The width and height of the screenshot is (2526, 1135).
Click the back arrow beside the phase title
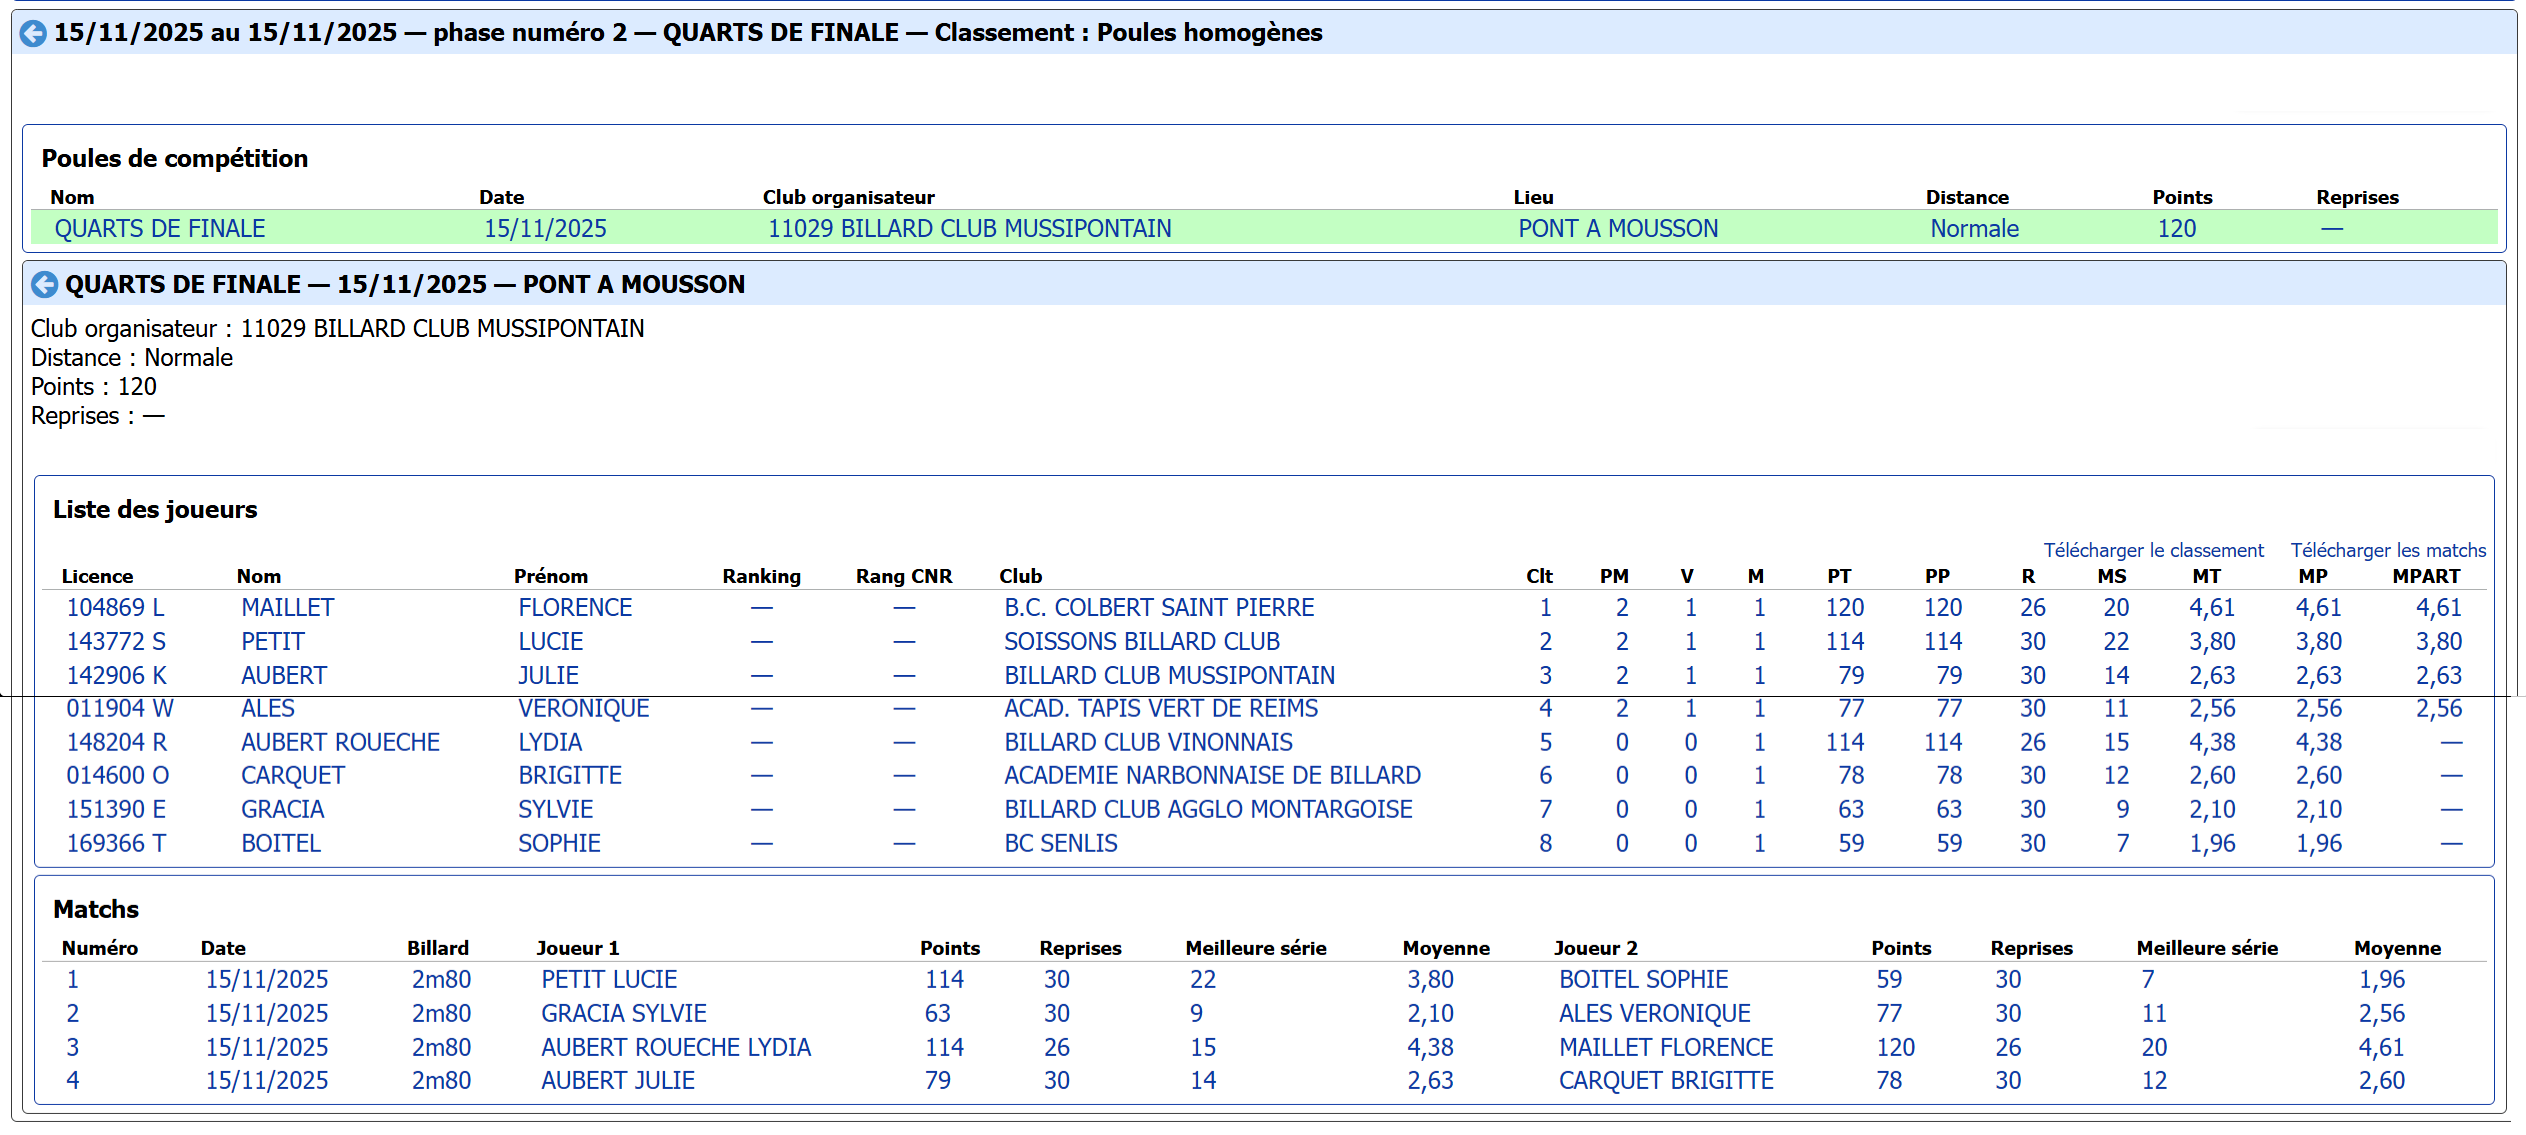click(x=33, y=33)
